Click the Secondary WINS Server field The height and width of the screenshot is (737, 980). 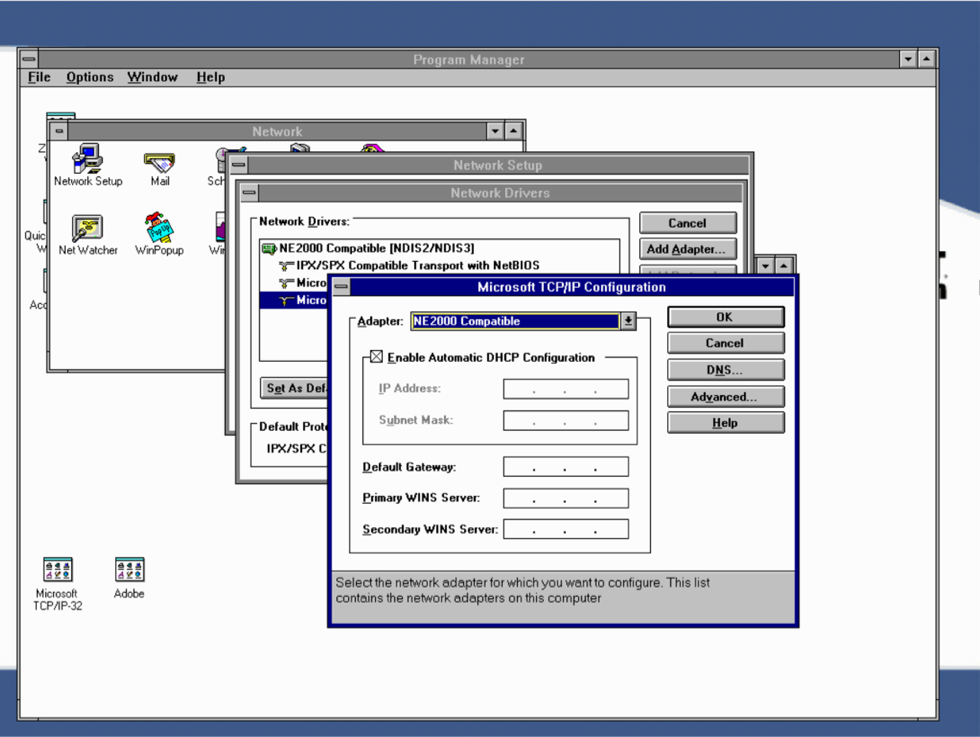pos(566,529)
